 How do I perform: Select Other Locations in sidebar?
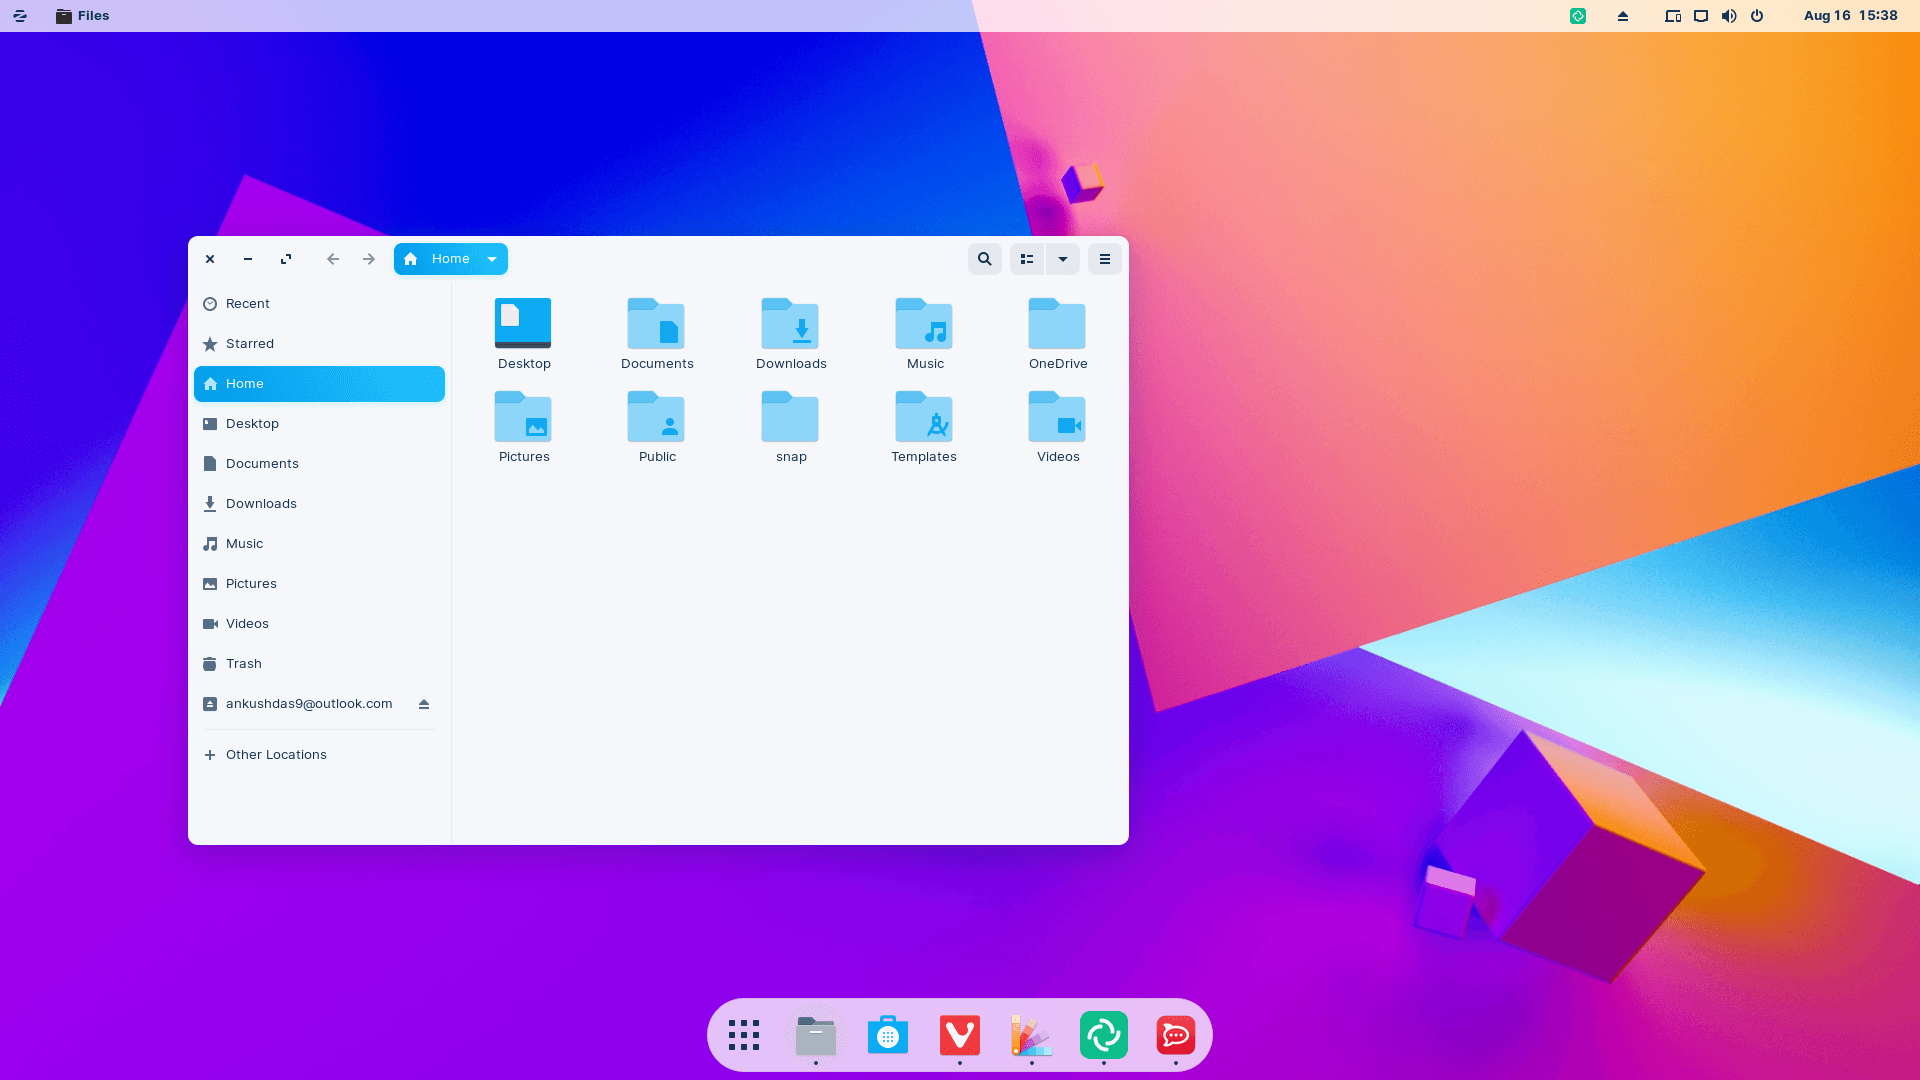coord(276,754)
